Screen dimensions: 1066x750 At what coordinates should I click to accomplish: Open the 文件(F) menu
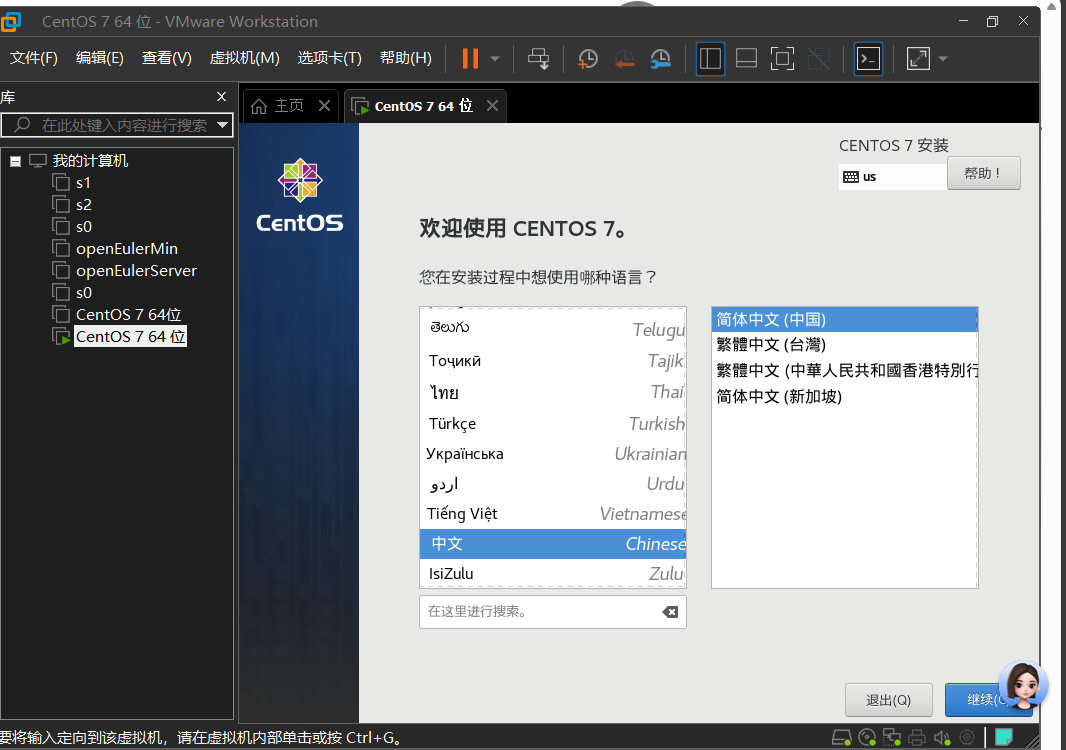click(34, 58)
